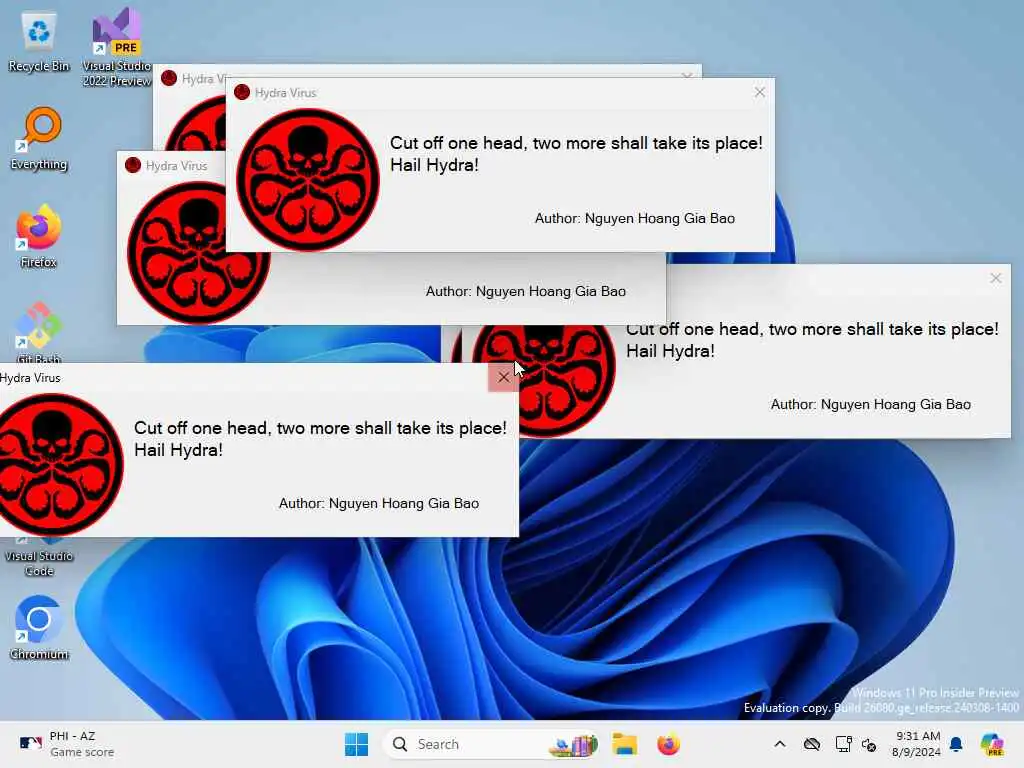This screenshot has height=768, width=1024.
Task: Click the small Hydra icon in topmost title bar
Action: click(x=242, y=92)
